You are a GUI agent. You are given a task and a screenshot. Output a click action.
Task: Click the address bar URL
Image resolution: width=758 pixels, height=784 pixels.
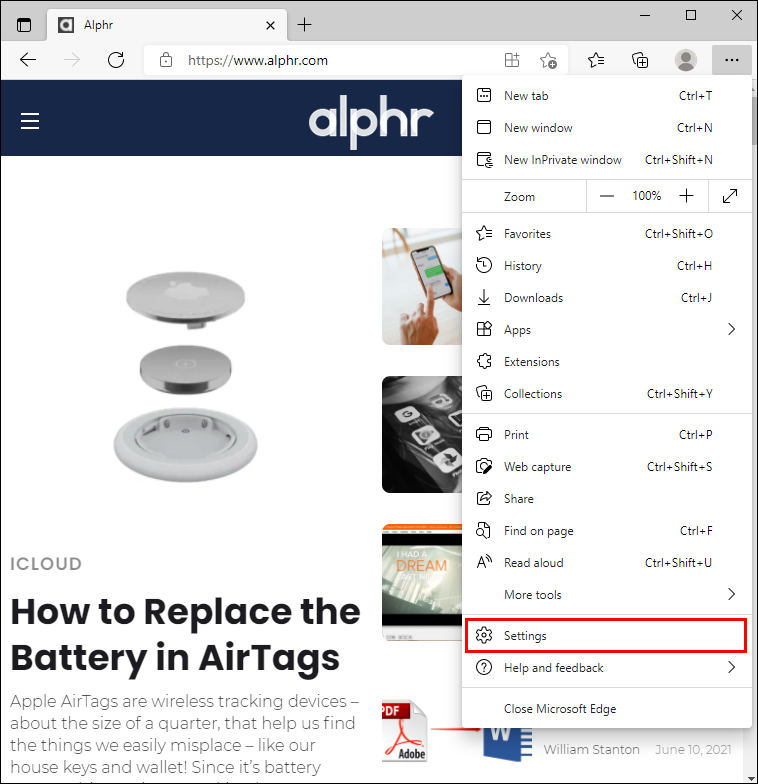258,60
